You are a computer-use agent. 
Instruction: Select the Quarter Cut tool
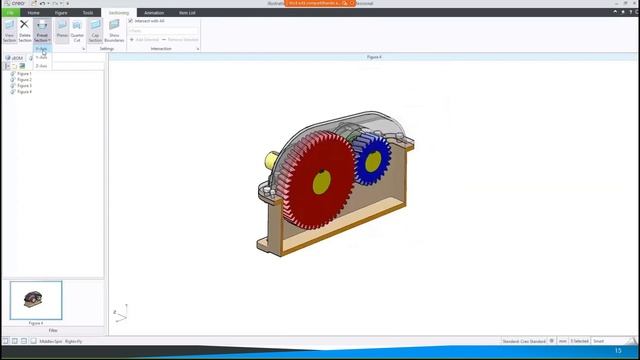(x=77, y=31)
